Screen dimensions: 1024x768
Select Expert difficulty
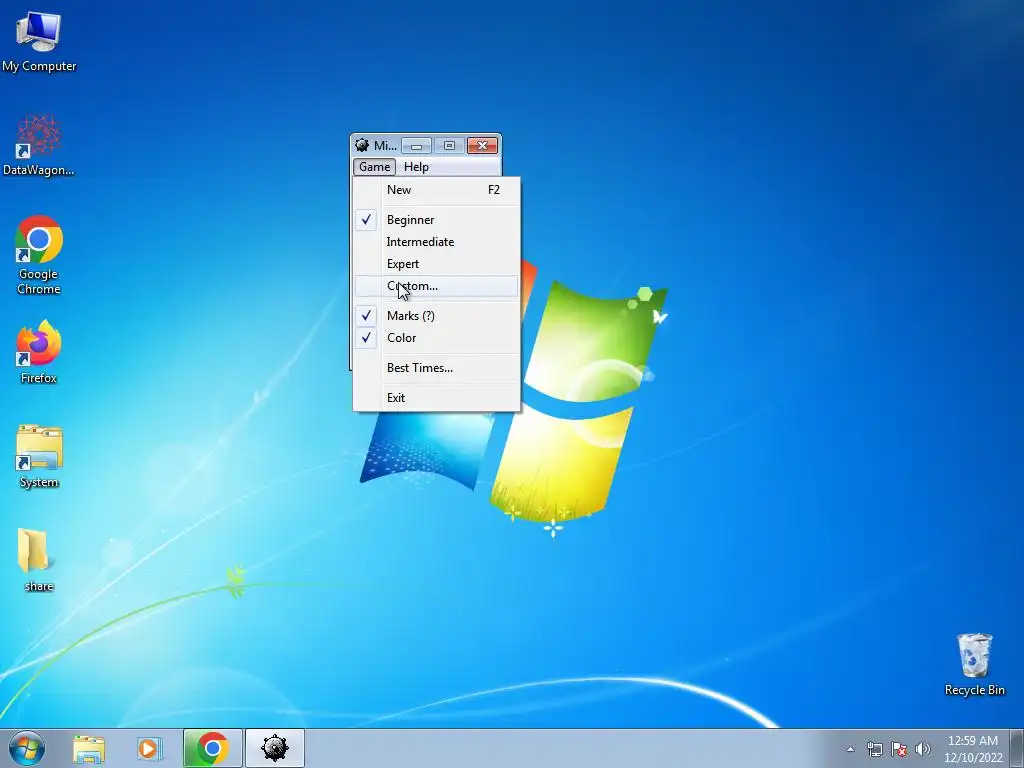pos(436,264)
